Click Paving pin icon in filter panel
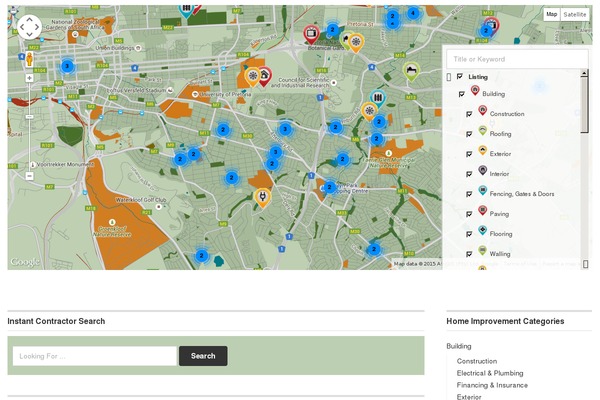This screenshot has width=600, height=400. tap(483, 210)
